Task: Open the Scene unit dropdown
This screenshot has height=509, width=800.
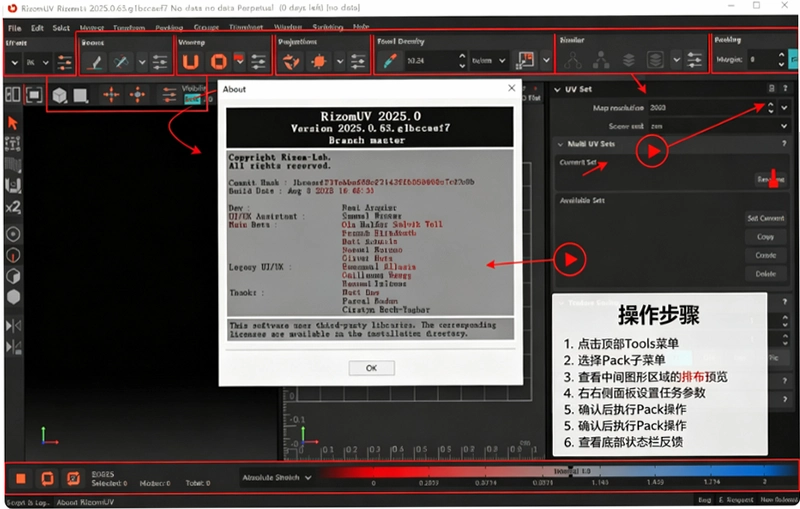Action: click(x=719, y=126)
